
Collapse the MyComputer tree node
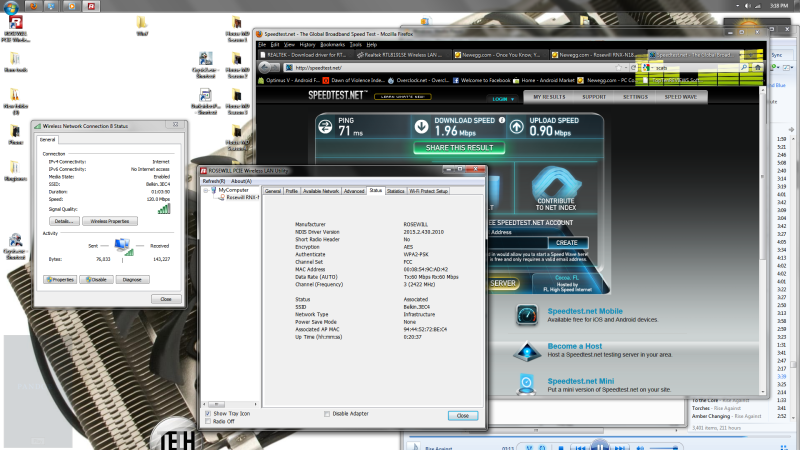(x=206, y=190)
